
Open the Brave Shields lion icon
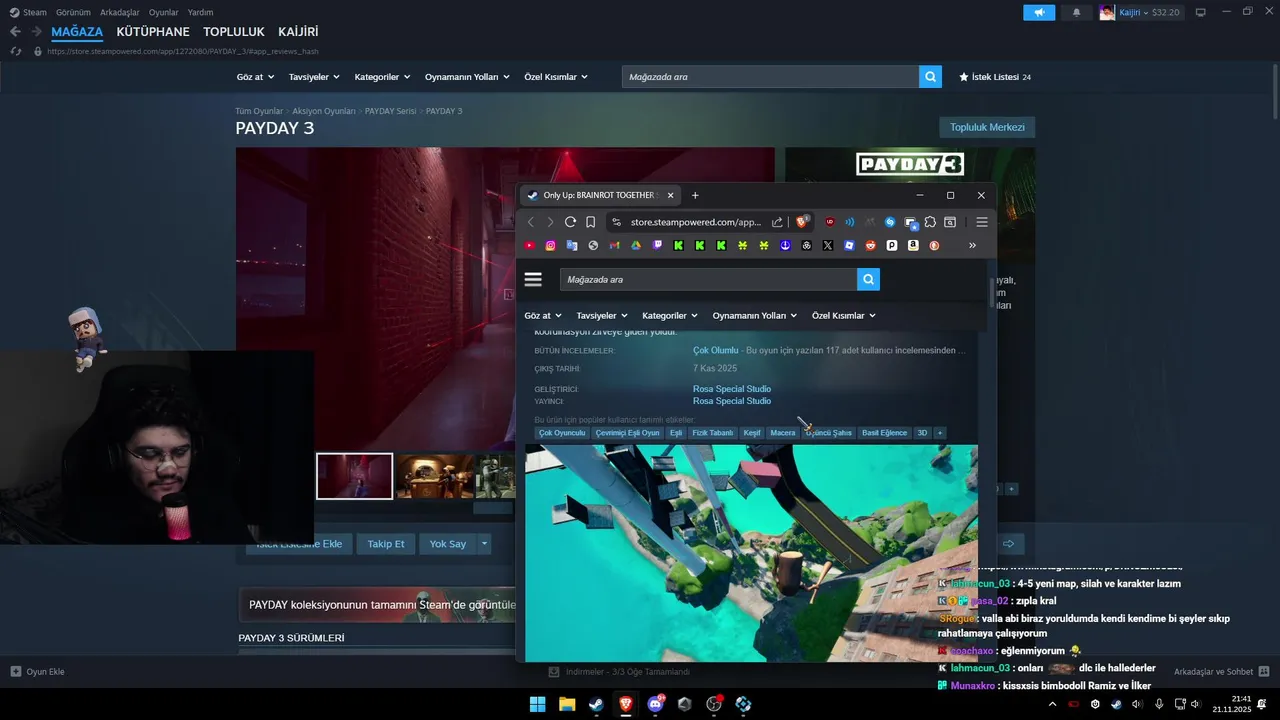pos(802,222)
